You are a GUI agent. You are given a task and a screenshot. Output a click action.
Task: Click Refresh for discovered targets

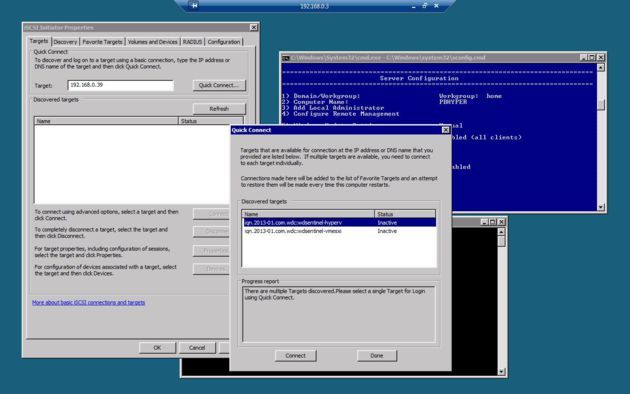click(x=219, y=109)
